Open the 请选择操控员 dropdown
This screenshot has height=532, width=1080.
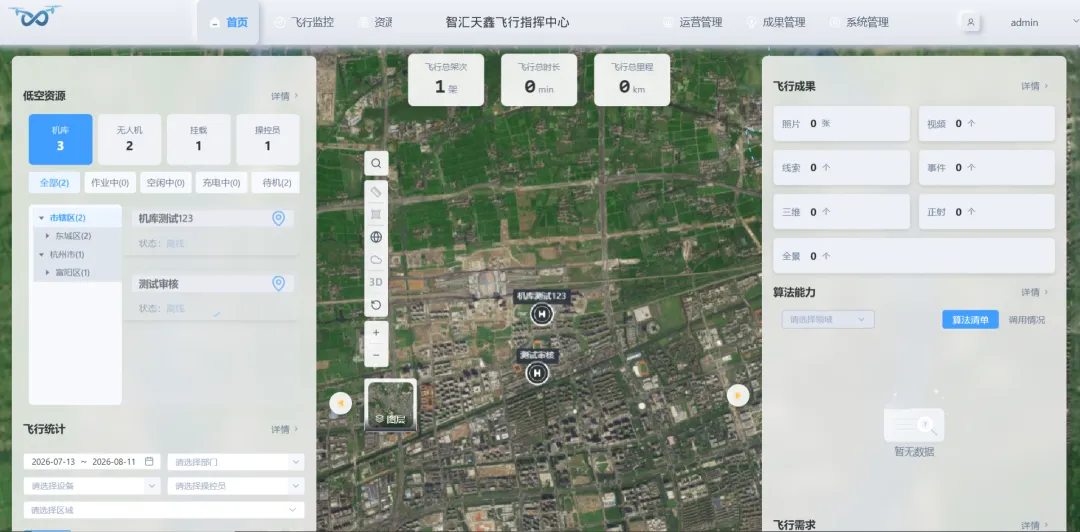pyautogui.click(x=236, y=486)
